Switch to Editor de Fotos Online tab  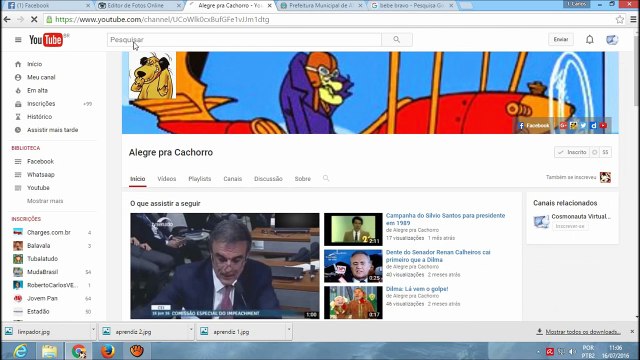coord(139,6)
